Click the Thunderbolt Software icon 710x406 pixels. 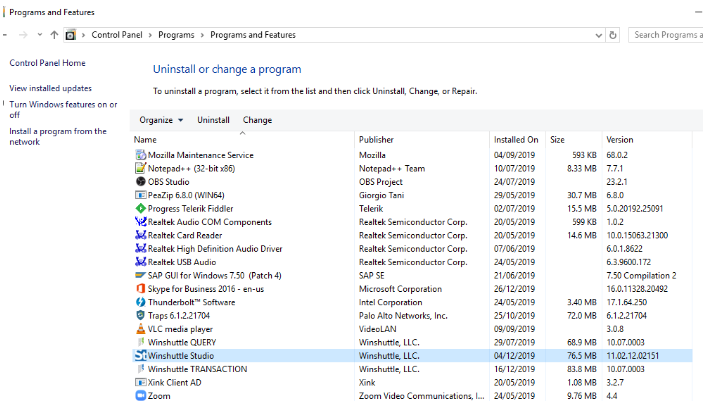point(140,301)
